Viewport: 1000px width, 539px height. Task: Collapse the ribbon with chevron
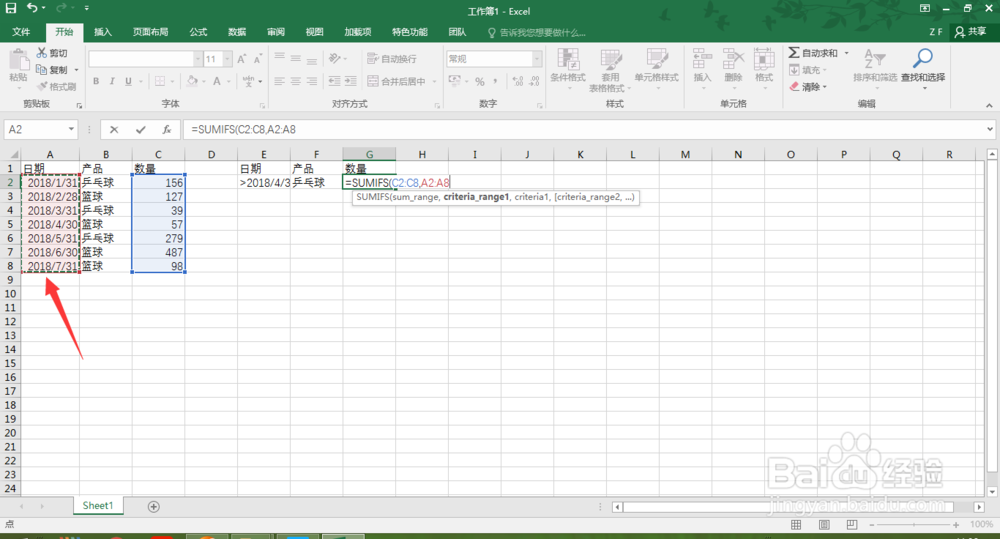989,105
